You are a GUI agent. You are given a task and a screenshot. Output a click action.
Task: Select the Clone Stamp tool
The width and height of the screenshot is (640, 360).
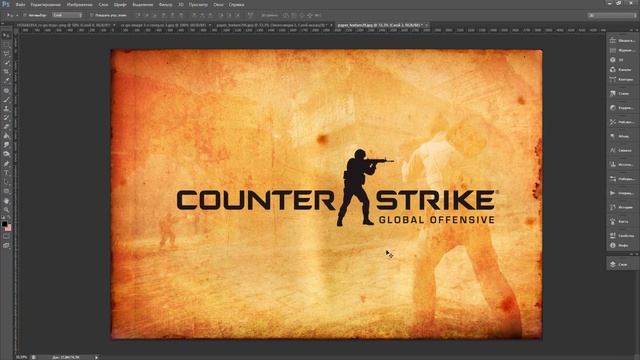tap(6, 109)
